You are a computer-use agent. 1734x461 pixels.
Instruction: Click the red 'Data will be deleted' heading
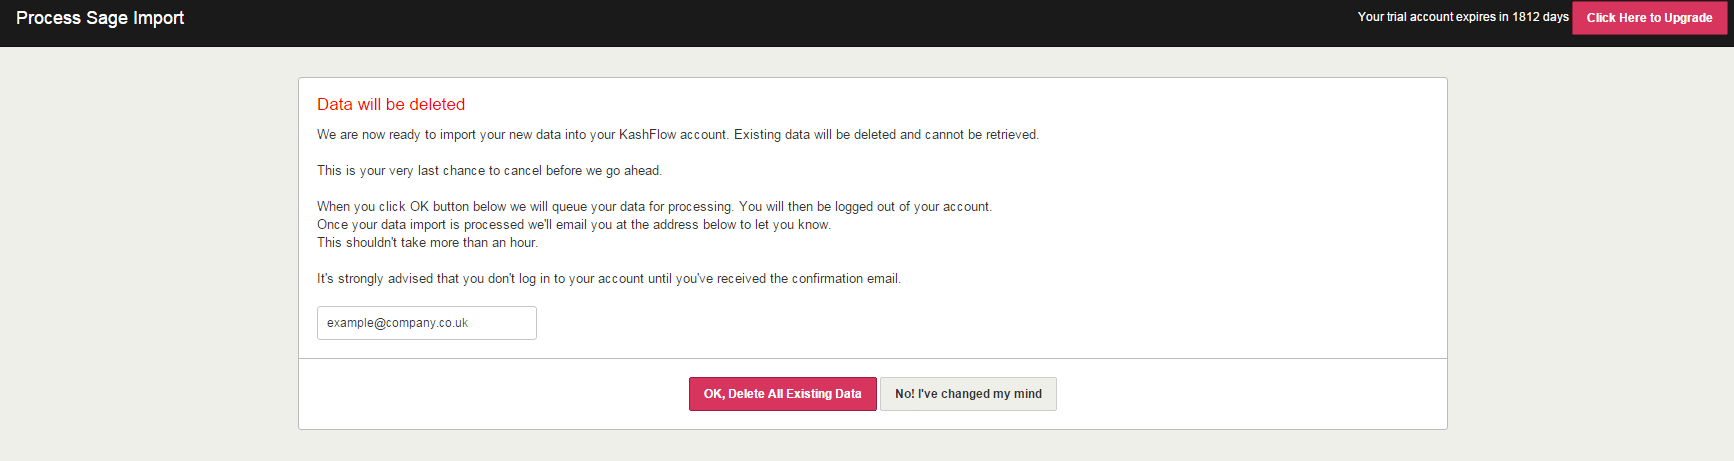pyautogui.click(x=390, y=104)
